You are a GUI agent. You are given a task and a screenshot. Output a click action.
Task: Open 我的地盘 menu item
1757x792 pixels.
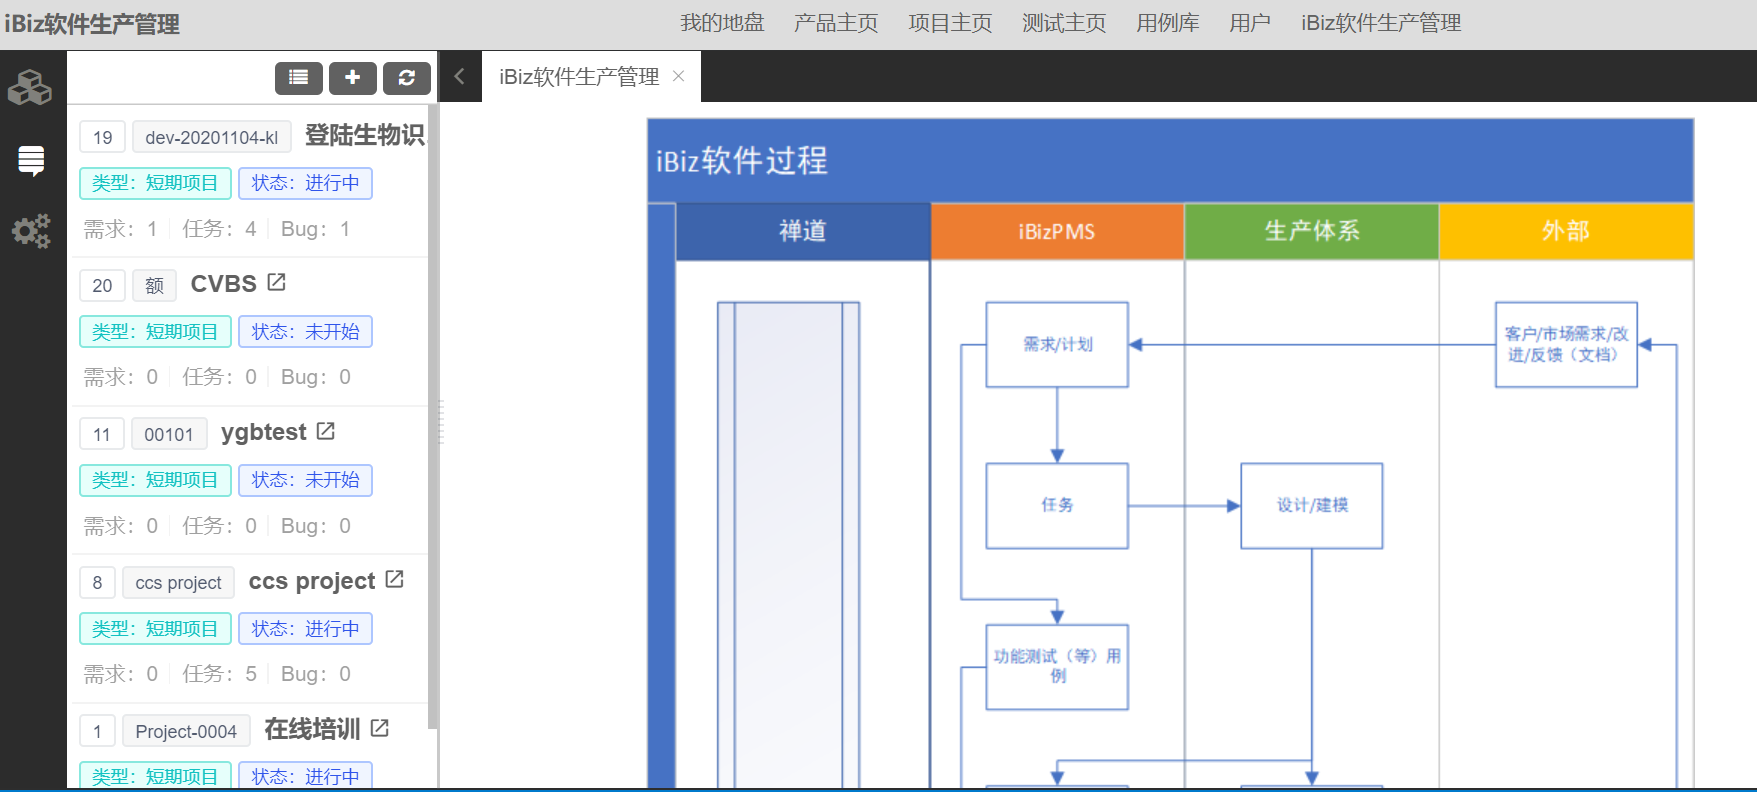pos(722,23)
